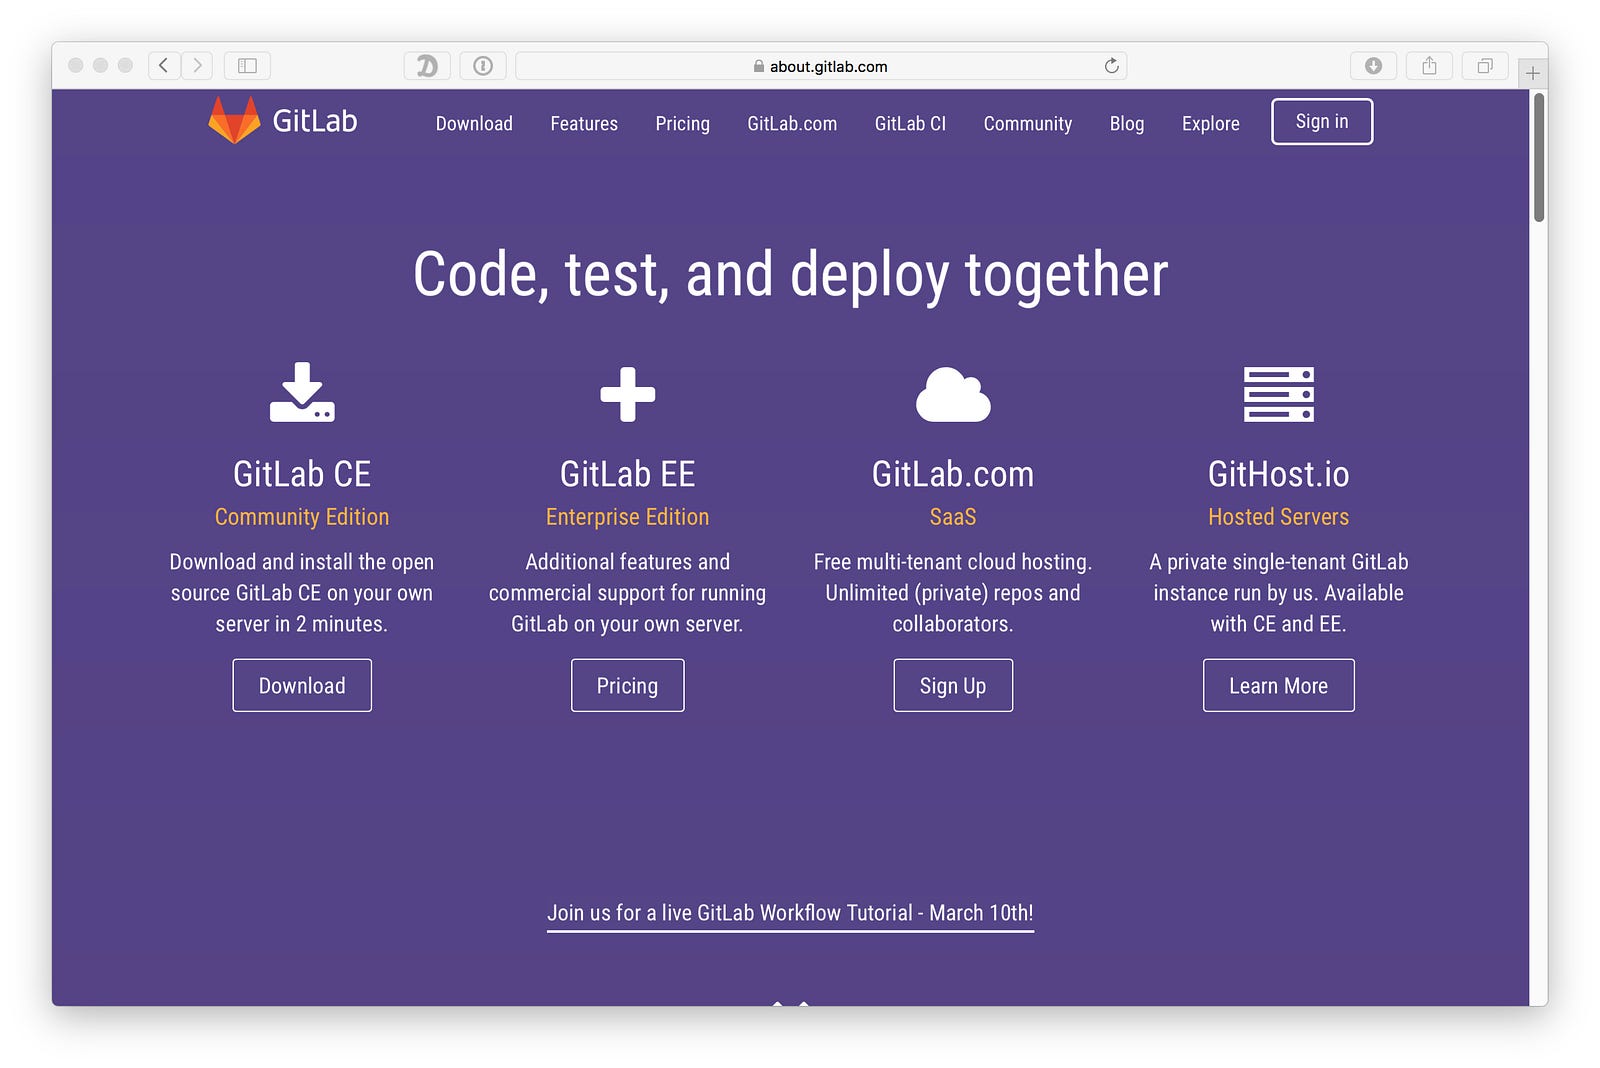1600x1068 pixels.
Task: Click the 'Code, test, and deploy together' headline
Action: [791, 275]
